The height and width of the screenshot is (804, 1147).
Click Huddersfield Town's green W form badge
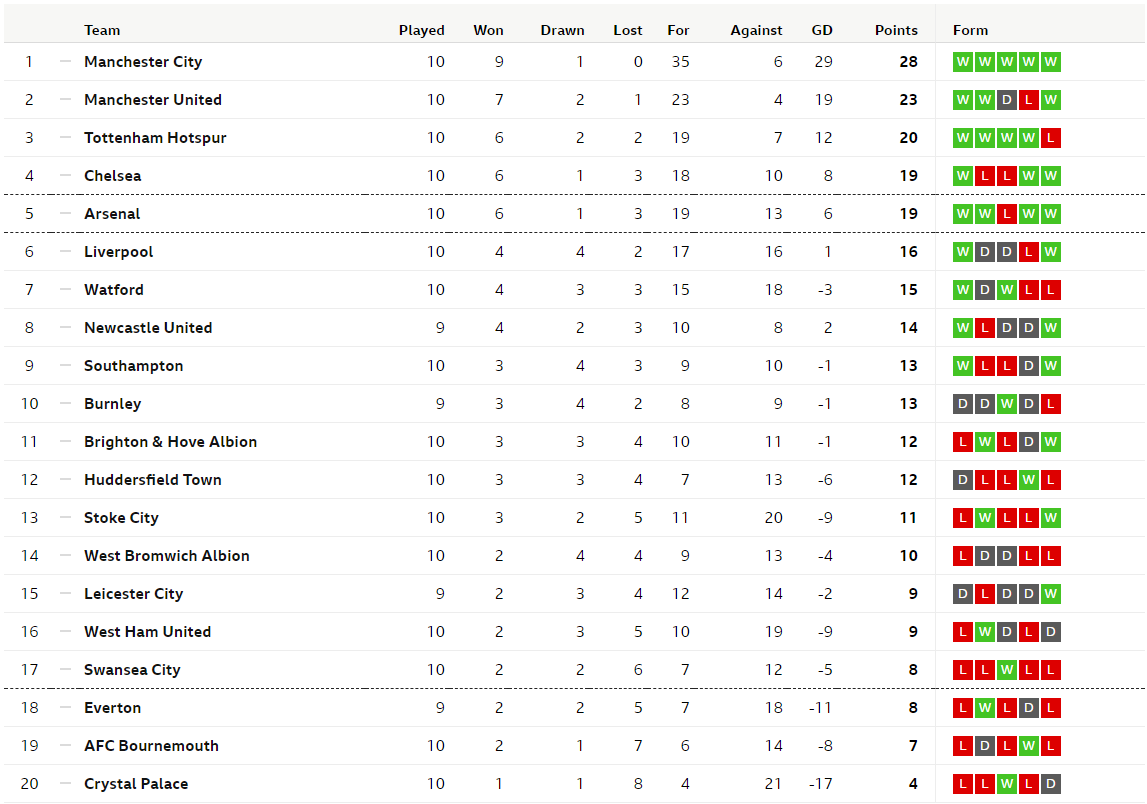[1028, 480]
